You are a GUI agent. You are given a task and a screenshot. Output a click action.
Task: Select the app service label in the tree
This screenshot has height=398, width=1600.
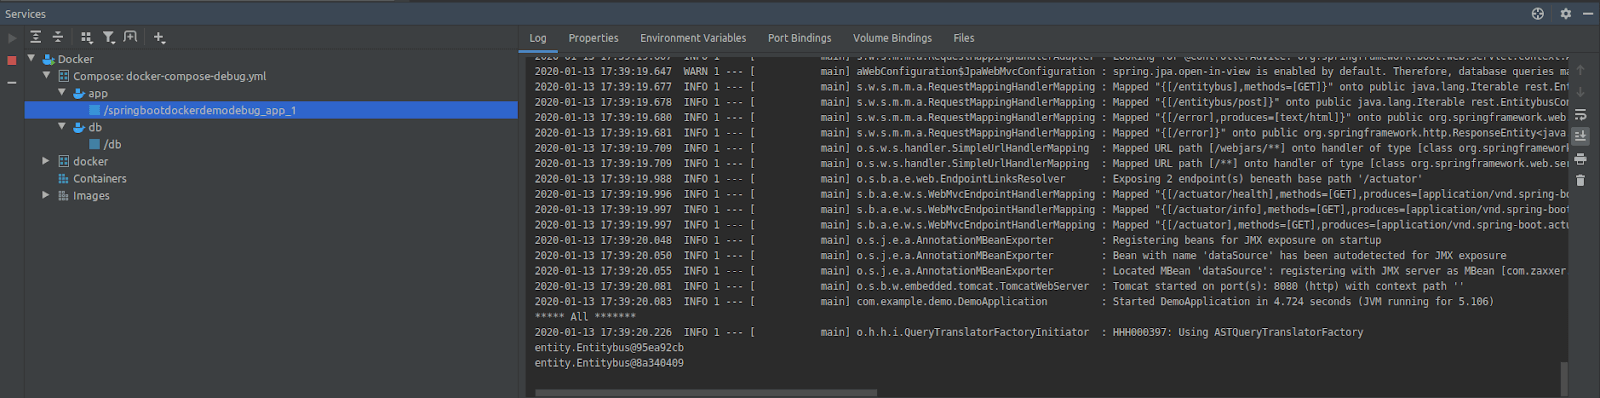98,93
